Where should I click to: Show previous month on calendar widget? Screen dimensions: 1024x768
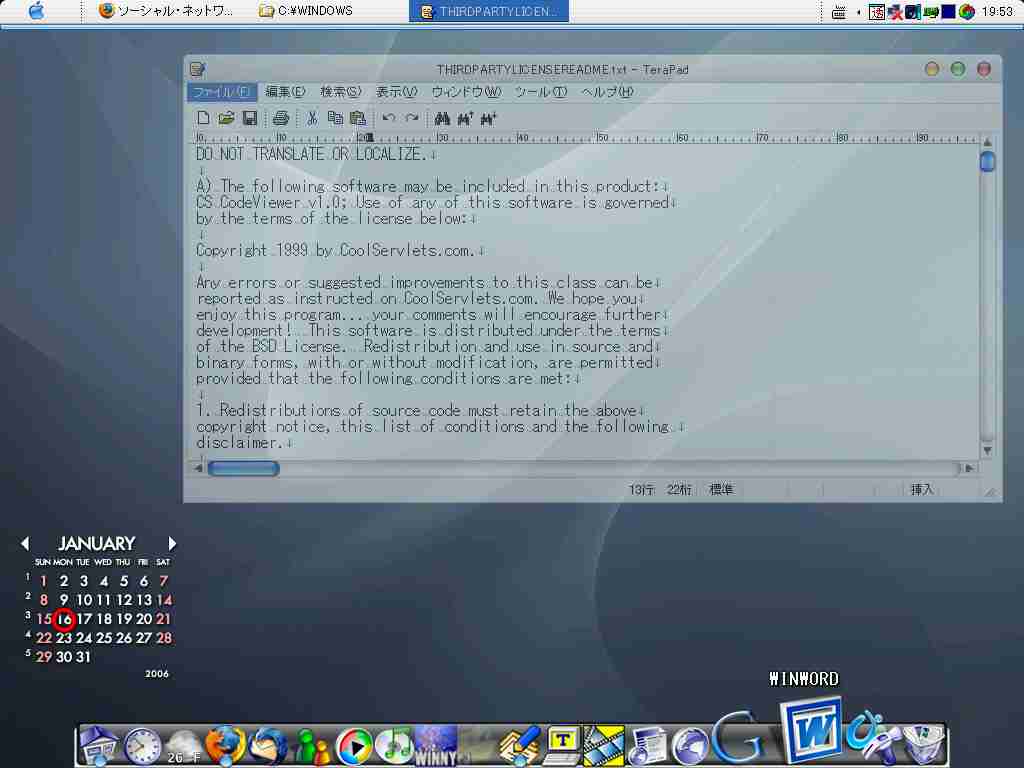(25, 543)
